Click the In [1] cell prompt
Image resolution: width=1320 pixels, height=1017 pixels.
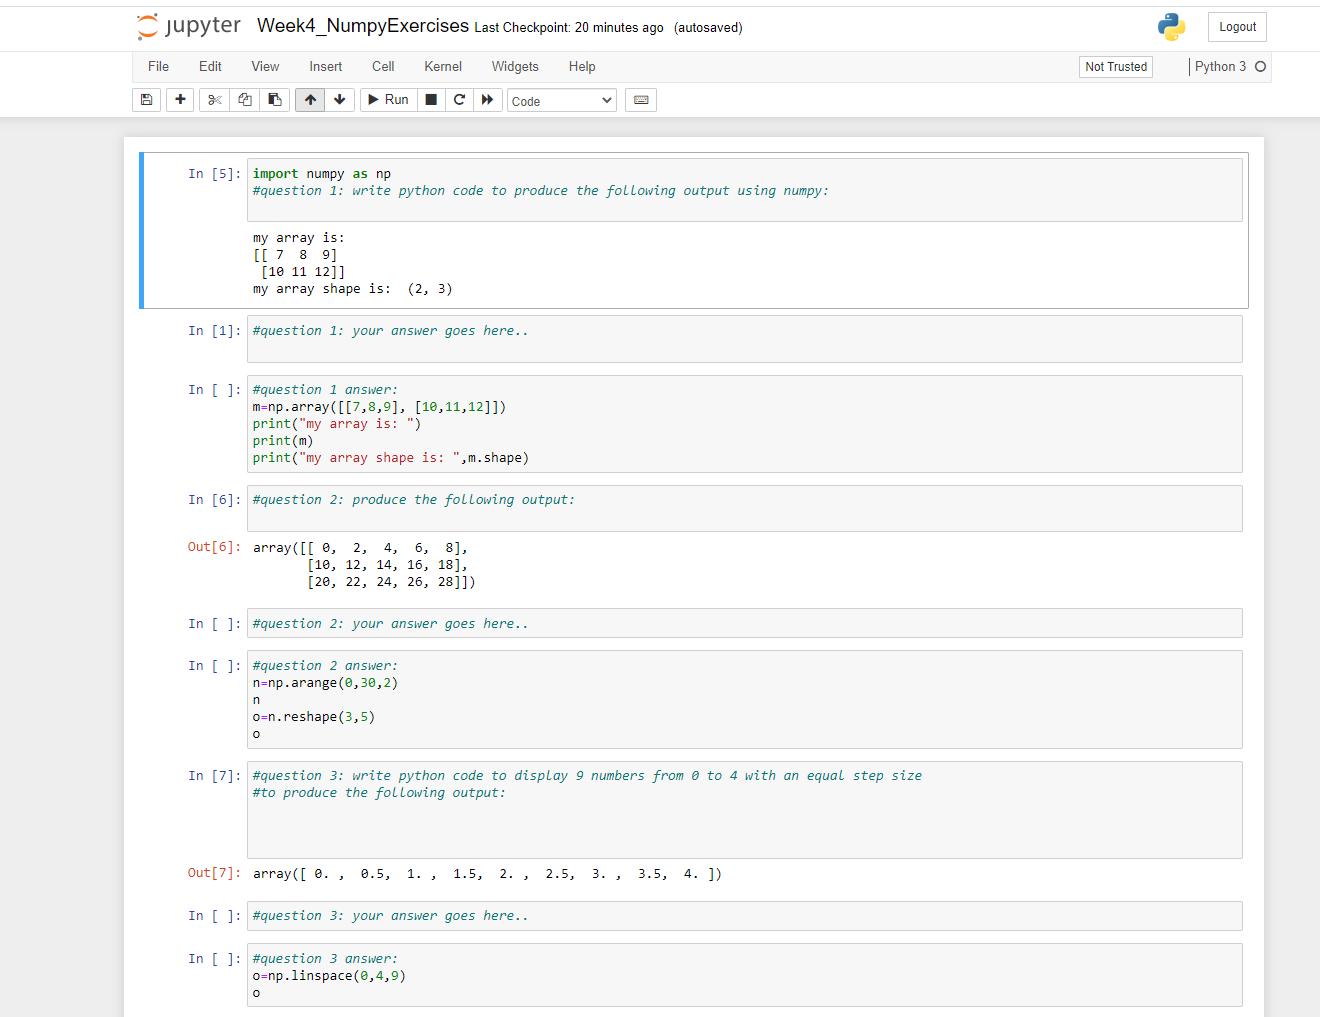pos(214,331)
